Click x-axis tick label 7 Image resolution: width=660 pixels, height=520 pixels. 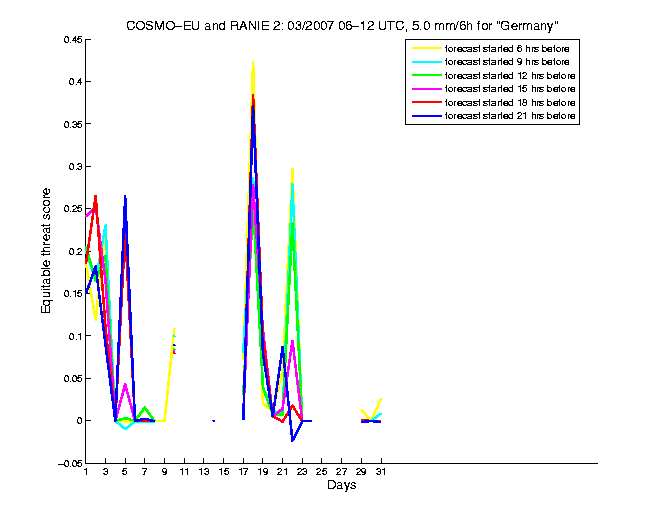[145, 472]
